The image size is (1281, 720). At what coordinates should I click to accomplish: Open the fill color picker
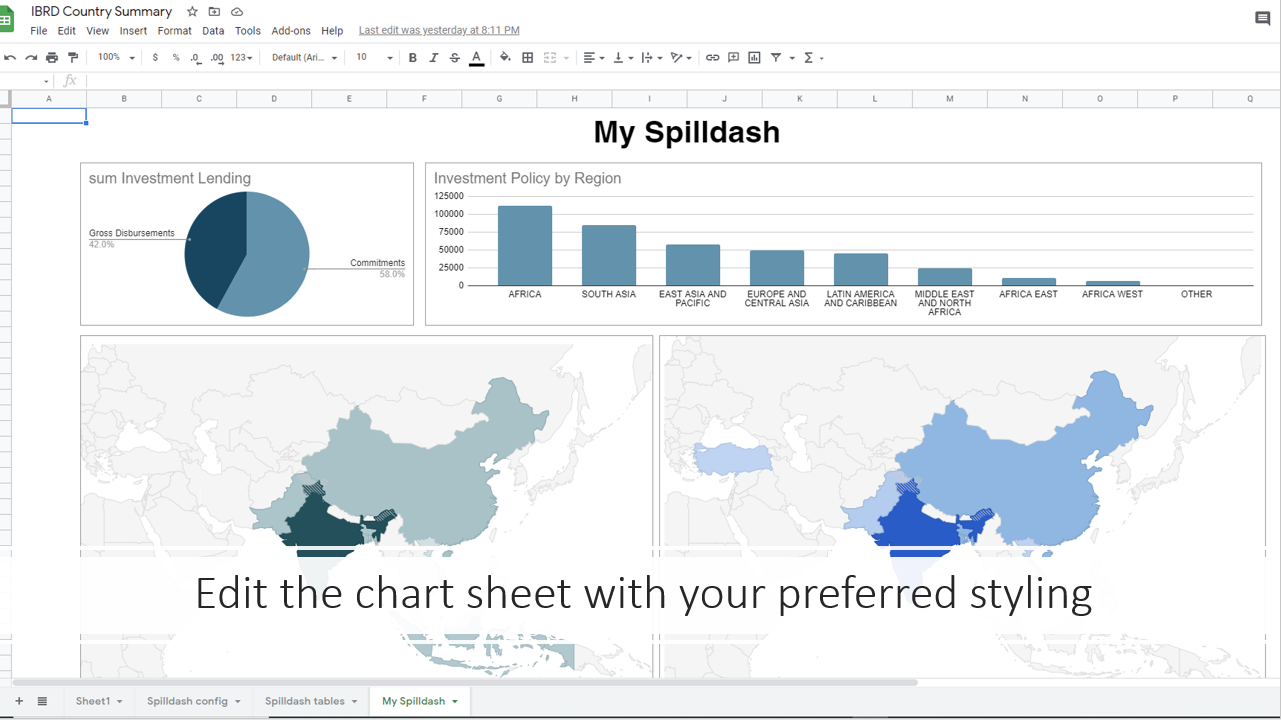[505, 58]
